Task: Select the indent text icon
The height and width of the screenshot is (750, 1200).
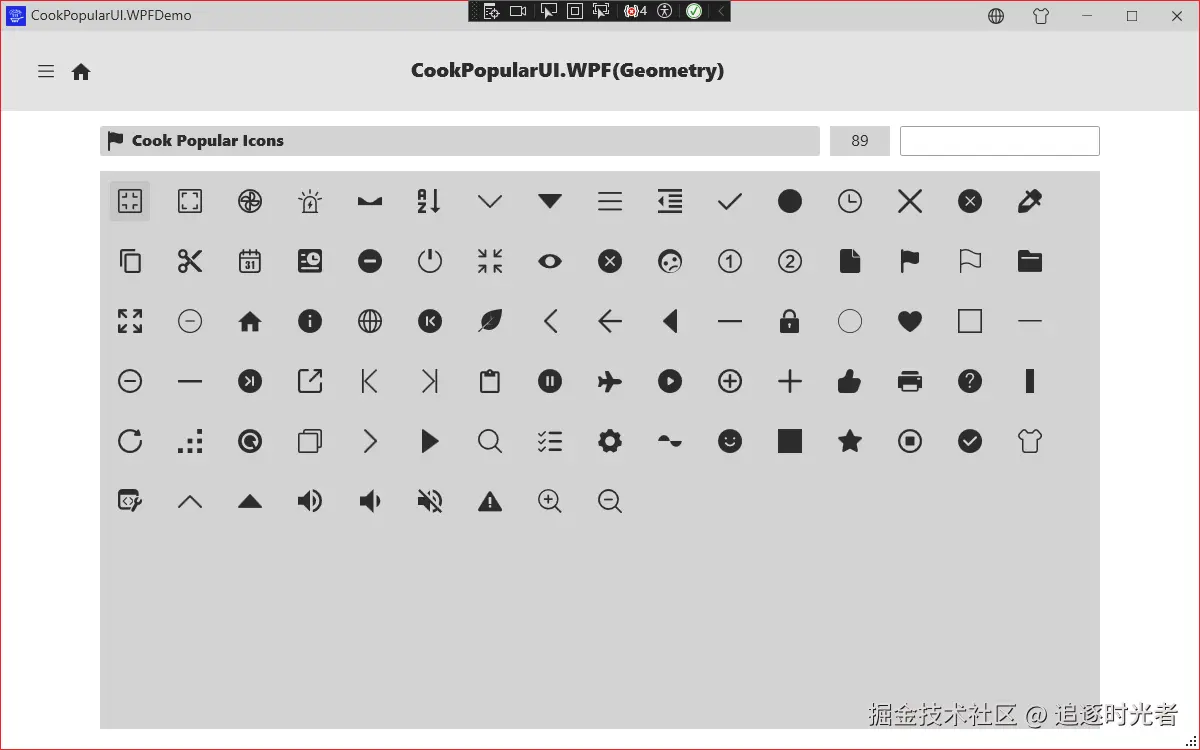Action: point(670,201)
